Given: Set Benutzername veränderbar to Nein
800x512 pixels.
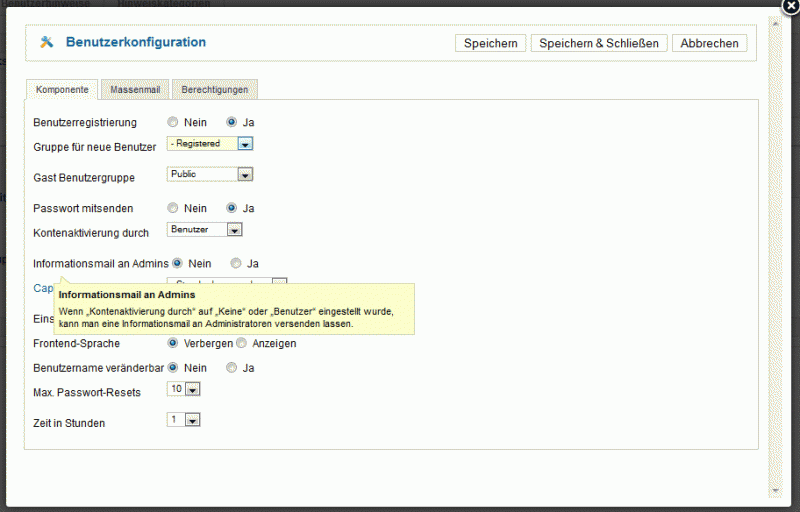Looking at the screenshot, I should click(x=173, y=368).
